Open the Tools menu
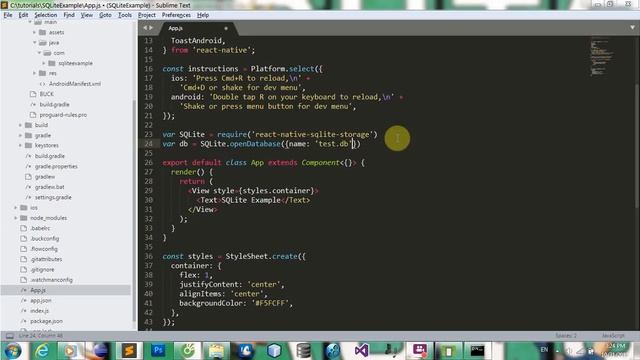Screen dimensions: 640x360 coord(125,15)
